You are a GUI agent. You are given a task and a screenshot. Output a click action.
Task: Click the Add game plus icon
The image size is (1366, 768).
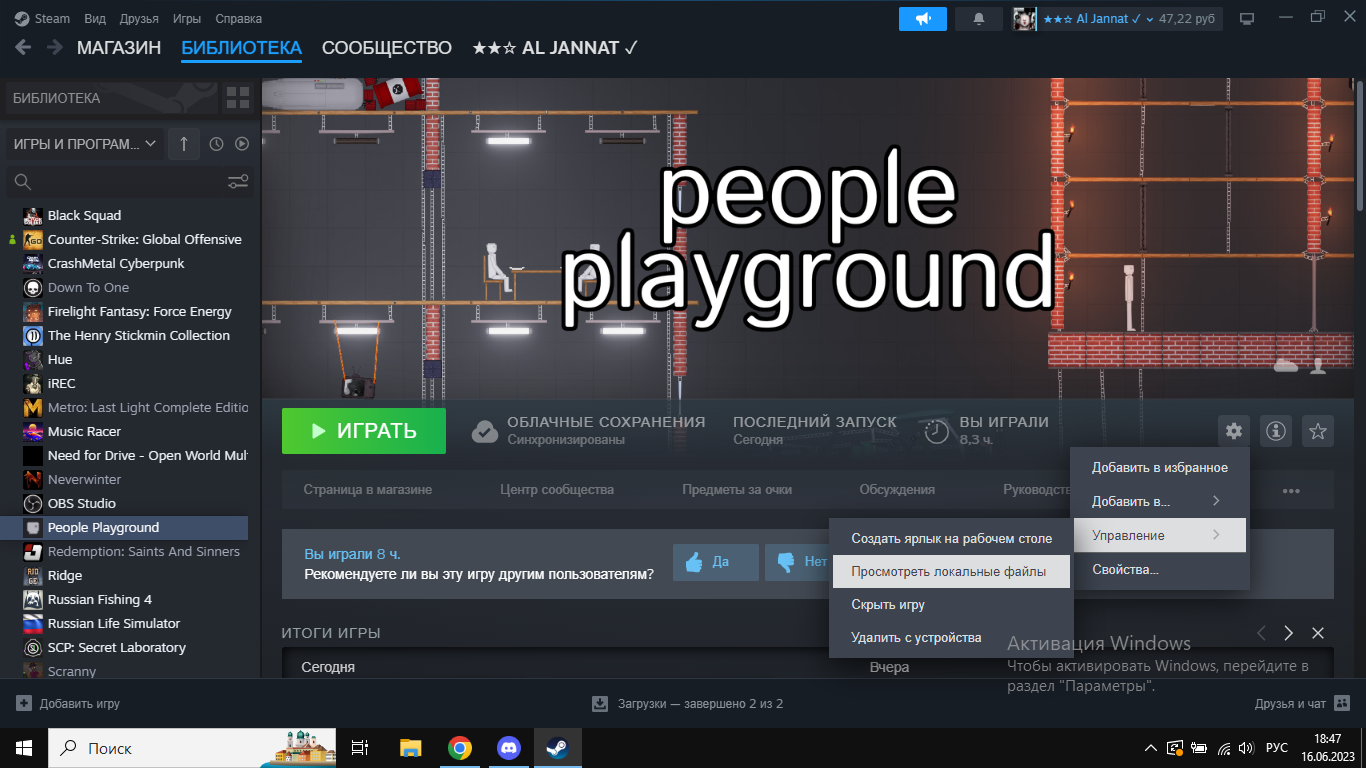click(x=24, y=703)
